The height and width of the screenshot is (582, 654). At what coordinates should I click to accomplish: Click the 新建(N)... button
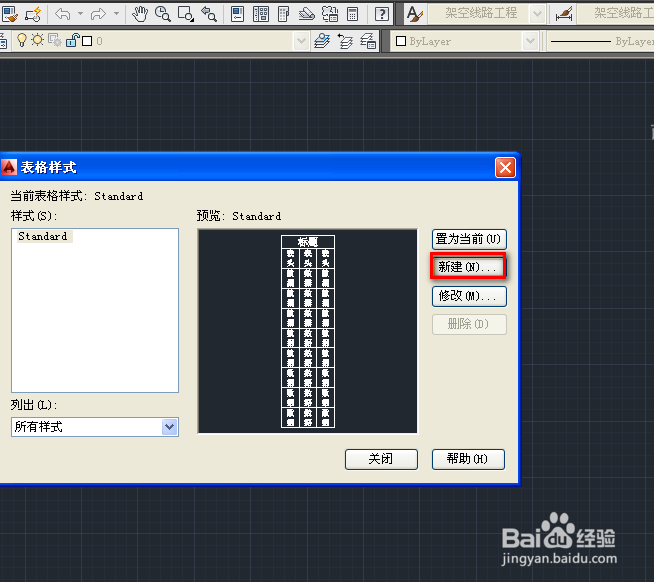point(468,266)
